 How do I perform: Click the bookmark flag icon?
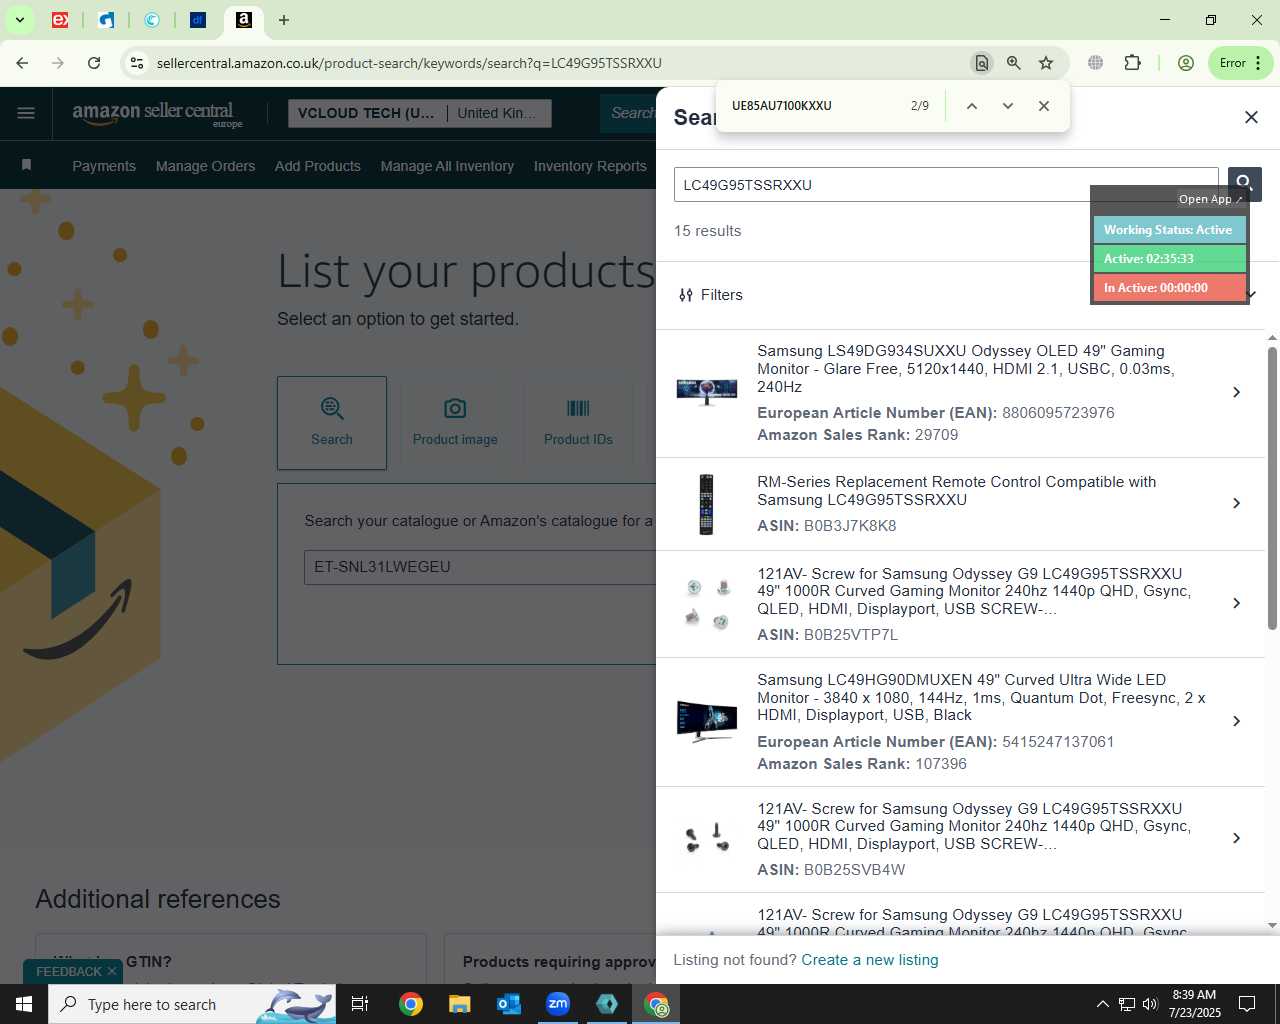point(27,165)
